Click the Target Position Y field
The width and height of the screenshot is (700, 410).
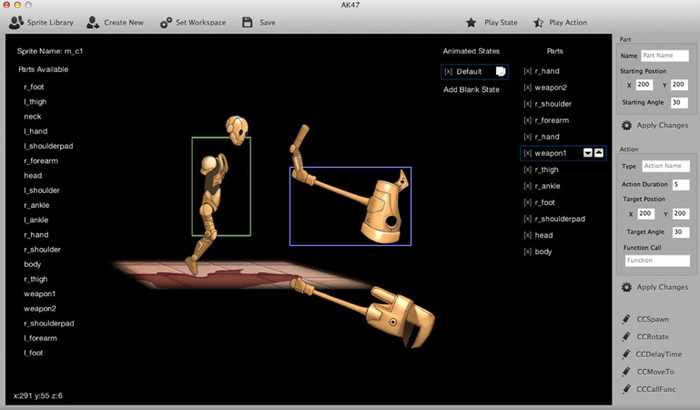(x=680, y=214)
